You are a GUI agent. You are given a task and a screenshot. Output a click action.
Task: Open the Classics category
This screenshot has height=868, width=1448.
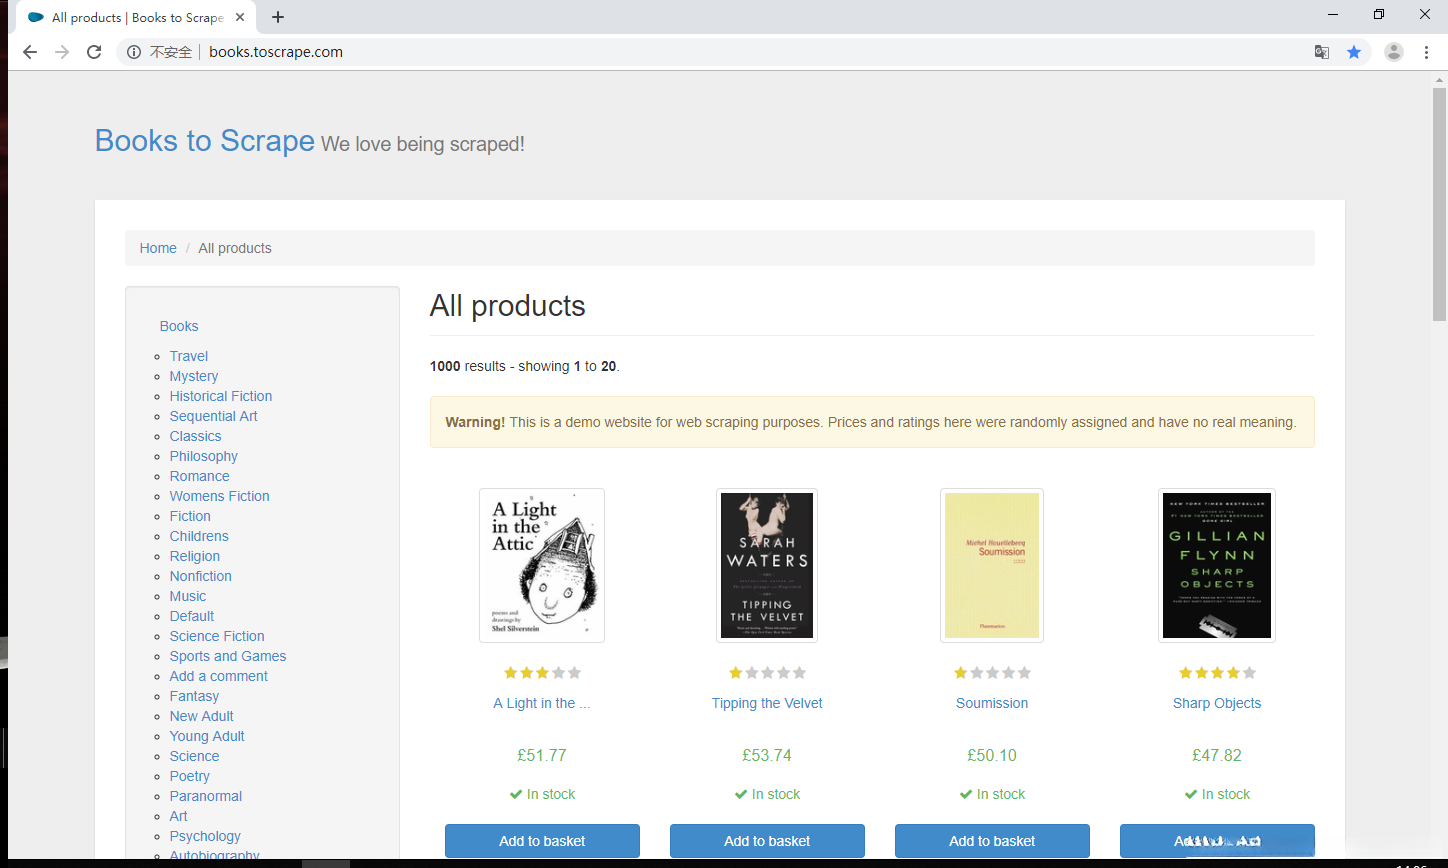[x=196, y=436]
